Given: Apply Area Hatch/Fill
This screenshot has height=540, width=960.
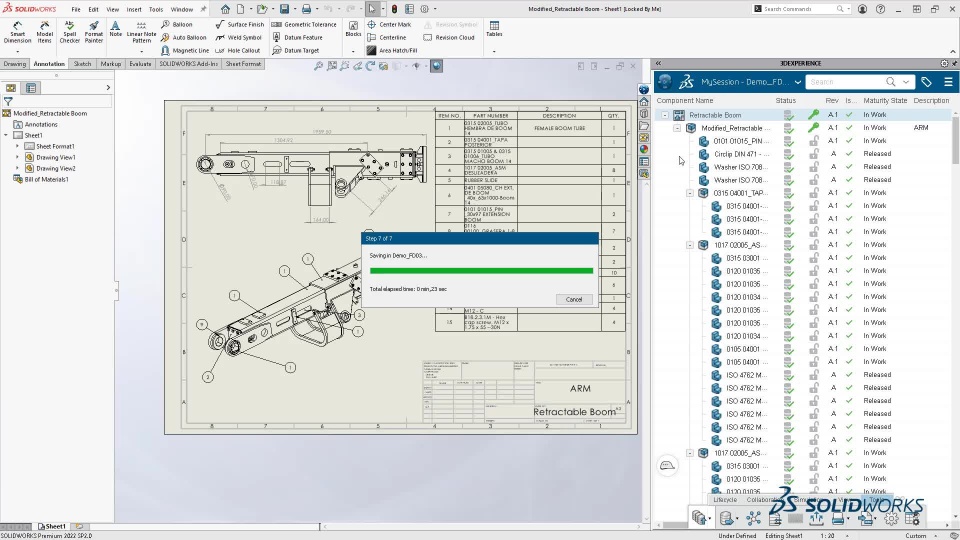Looking at the screenshot, I should (392, 51).
